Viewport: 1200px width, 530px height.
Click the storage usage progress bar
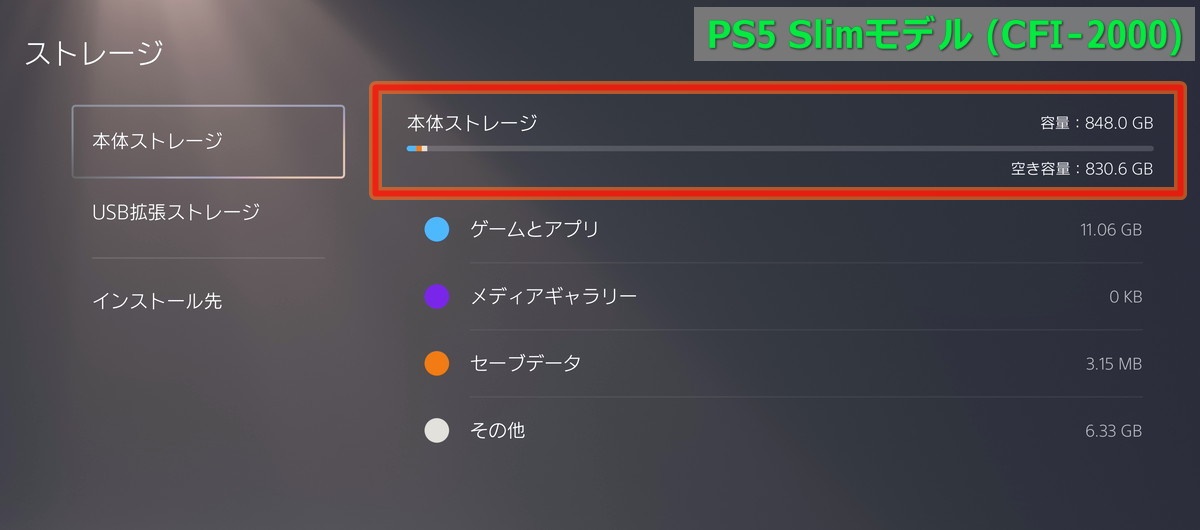click(x=780, y=148)
